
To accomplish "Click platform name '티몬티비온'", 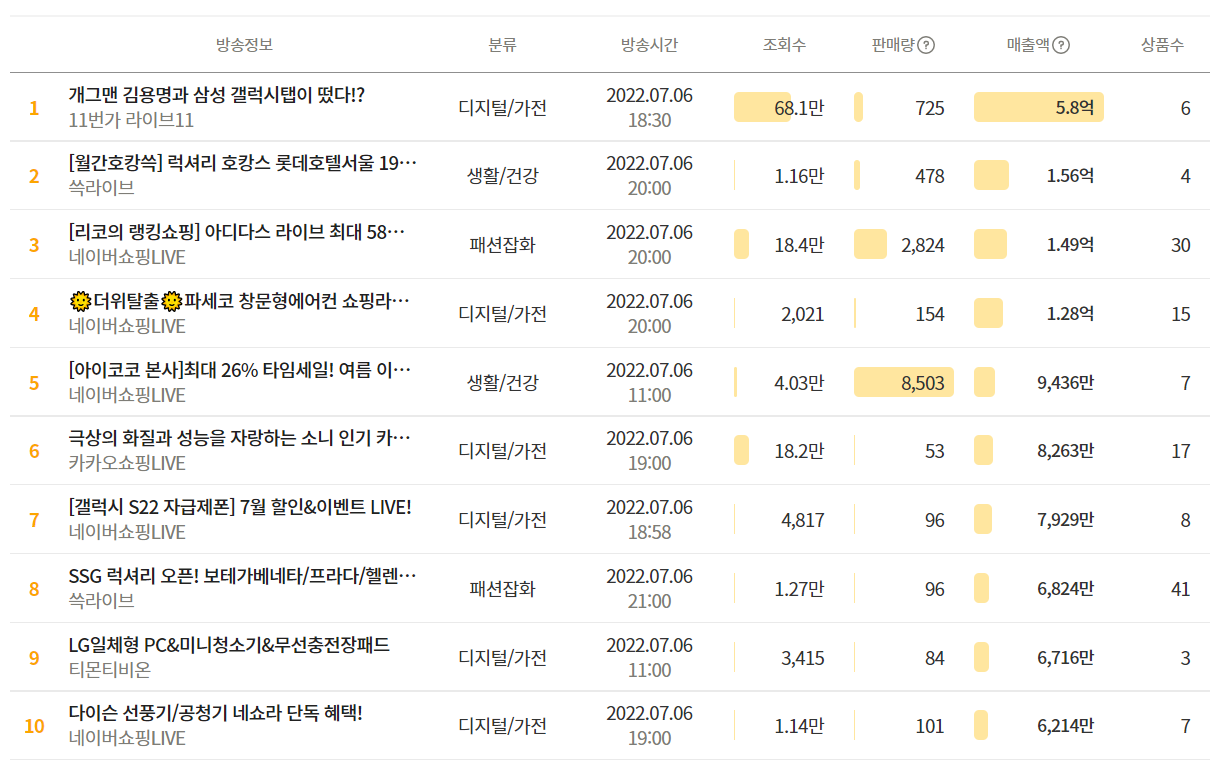I will point(110,670).
